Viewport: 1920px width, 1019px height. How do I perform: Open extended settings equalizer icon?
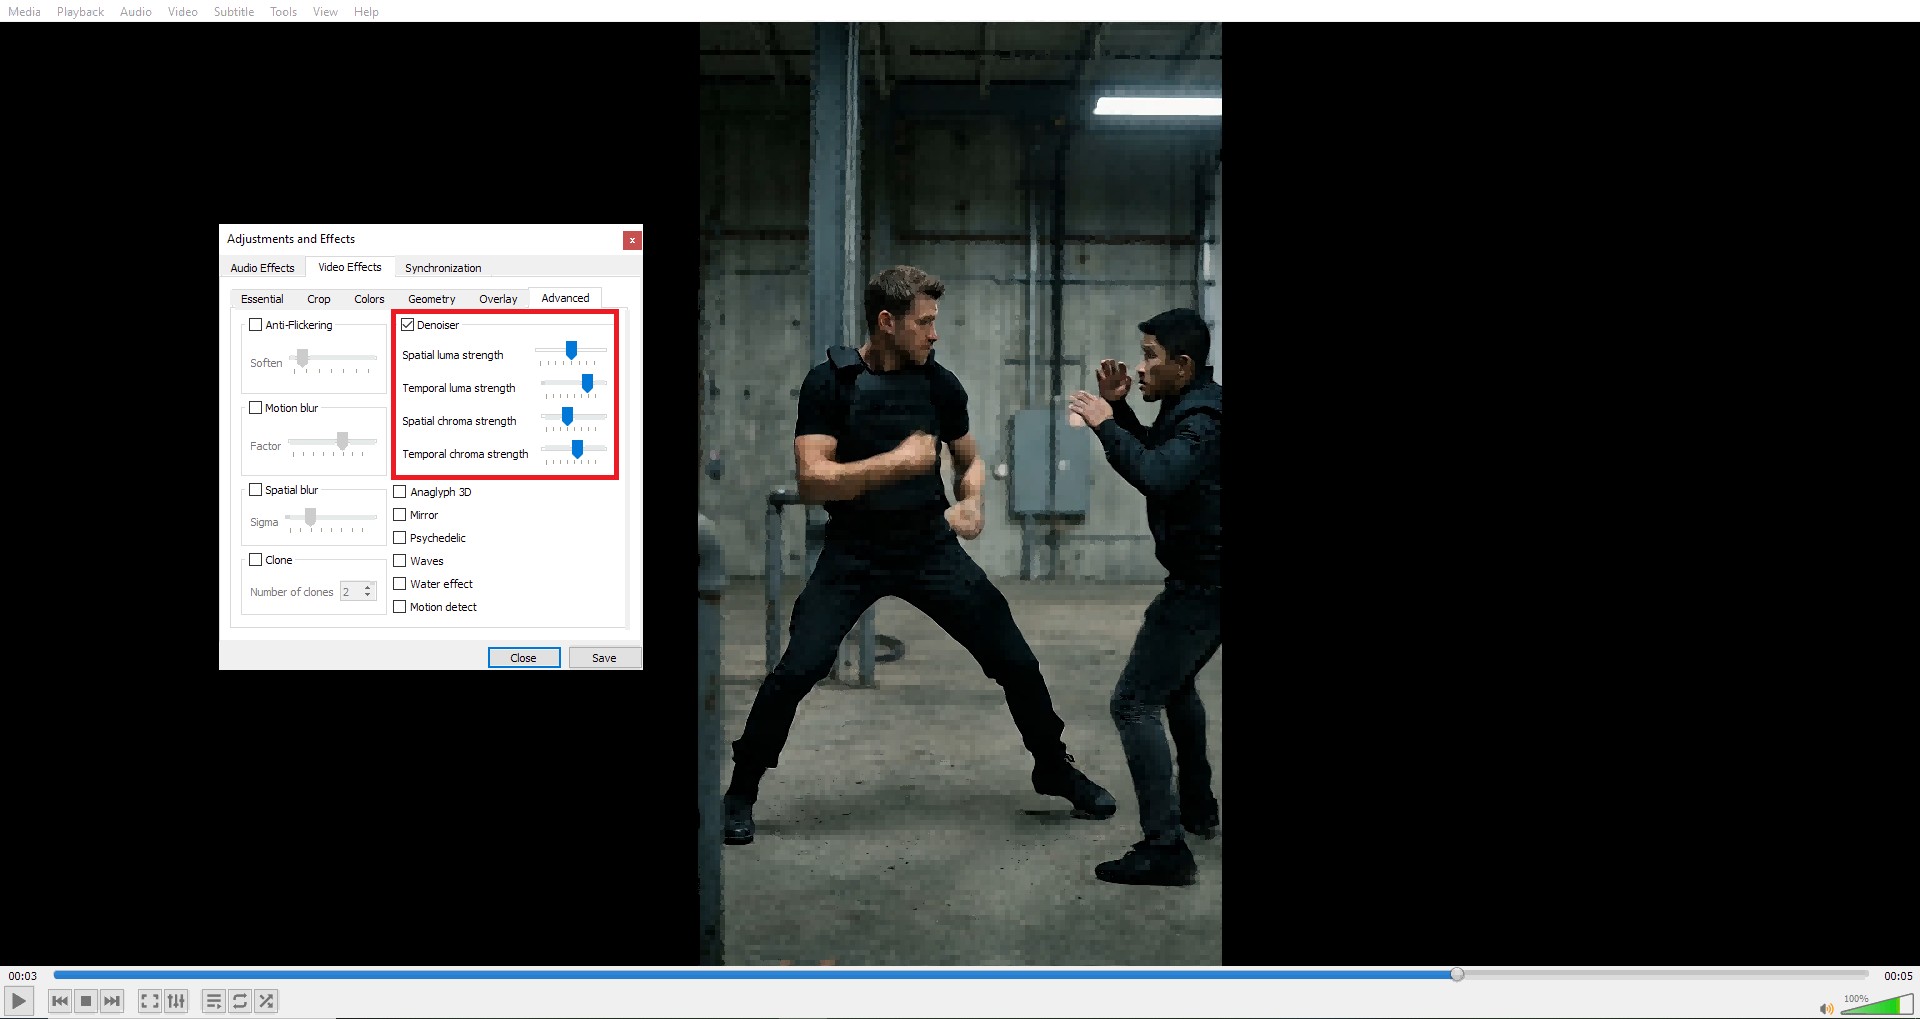(x=176, y=1001)
